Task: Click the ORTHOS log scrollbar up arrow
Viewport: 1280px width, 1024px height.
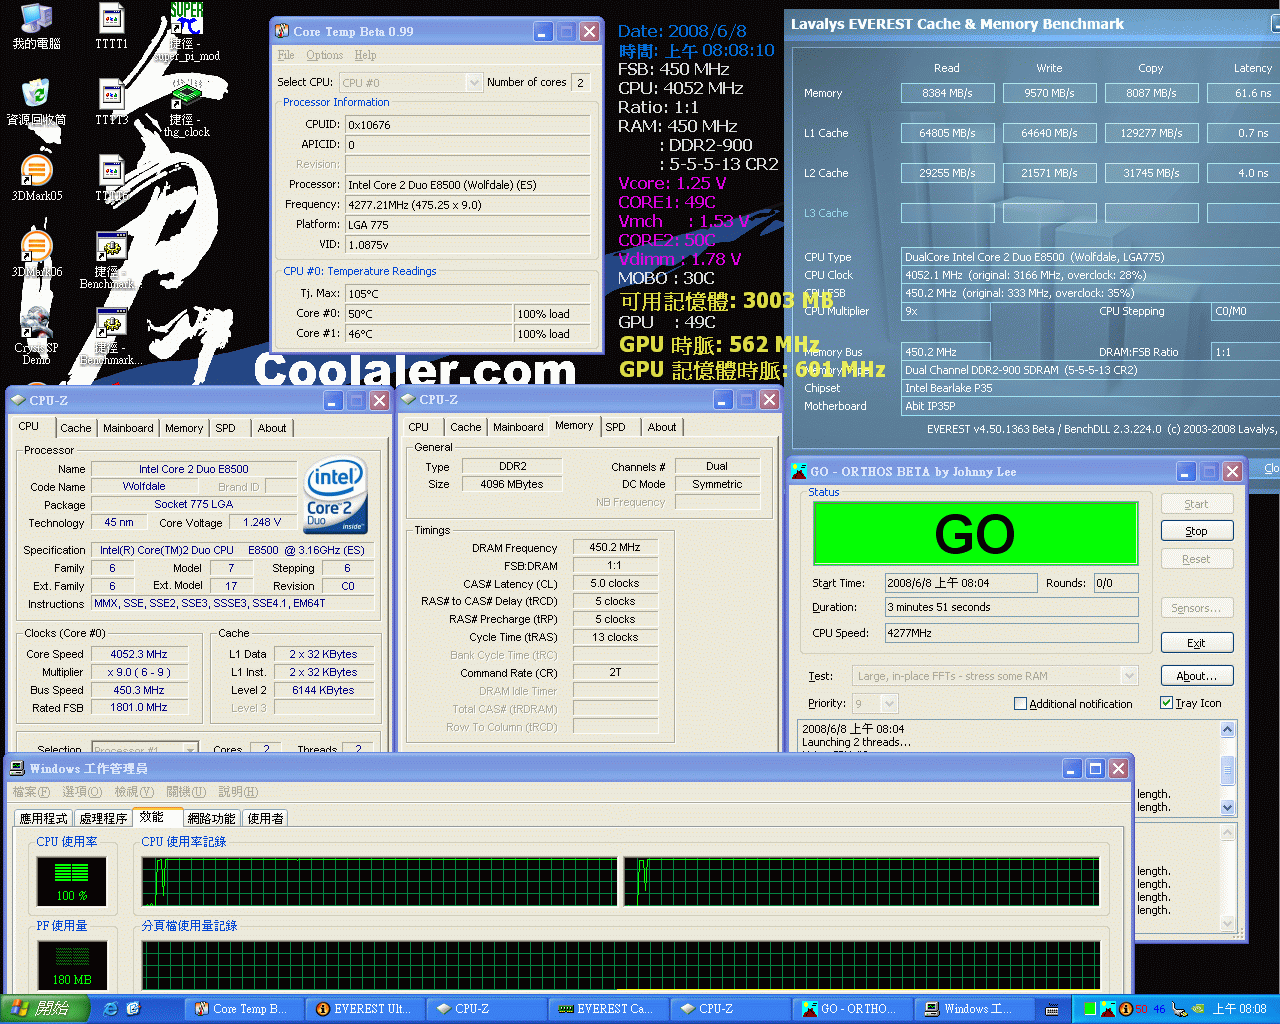Action: coord(1228,730)
